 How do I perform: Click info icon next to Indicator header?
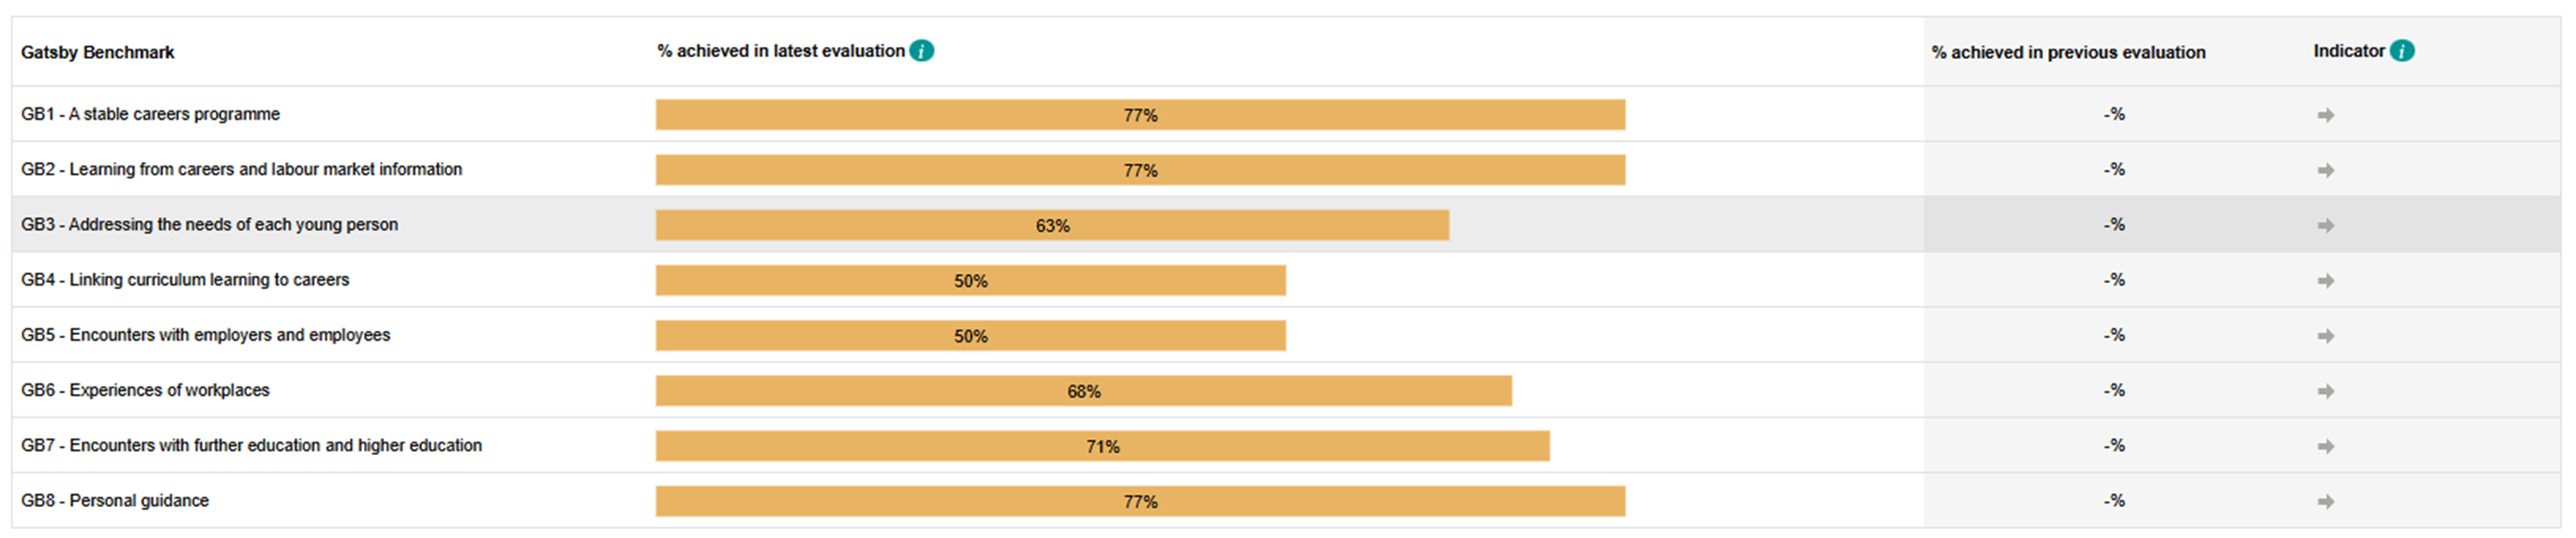pyautogui.click(x=2402, y=51)
